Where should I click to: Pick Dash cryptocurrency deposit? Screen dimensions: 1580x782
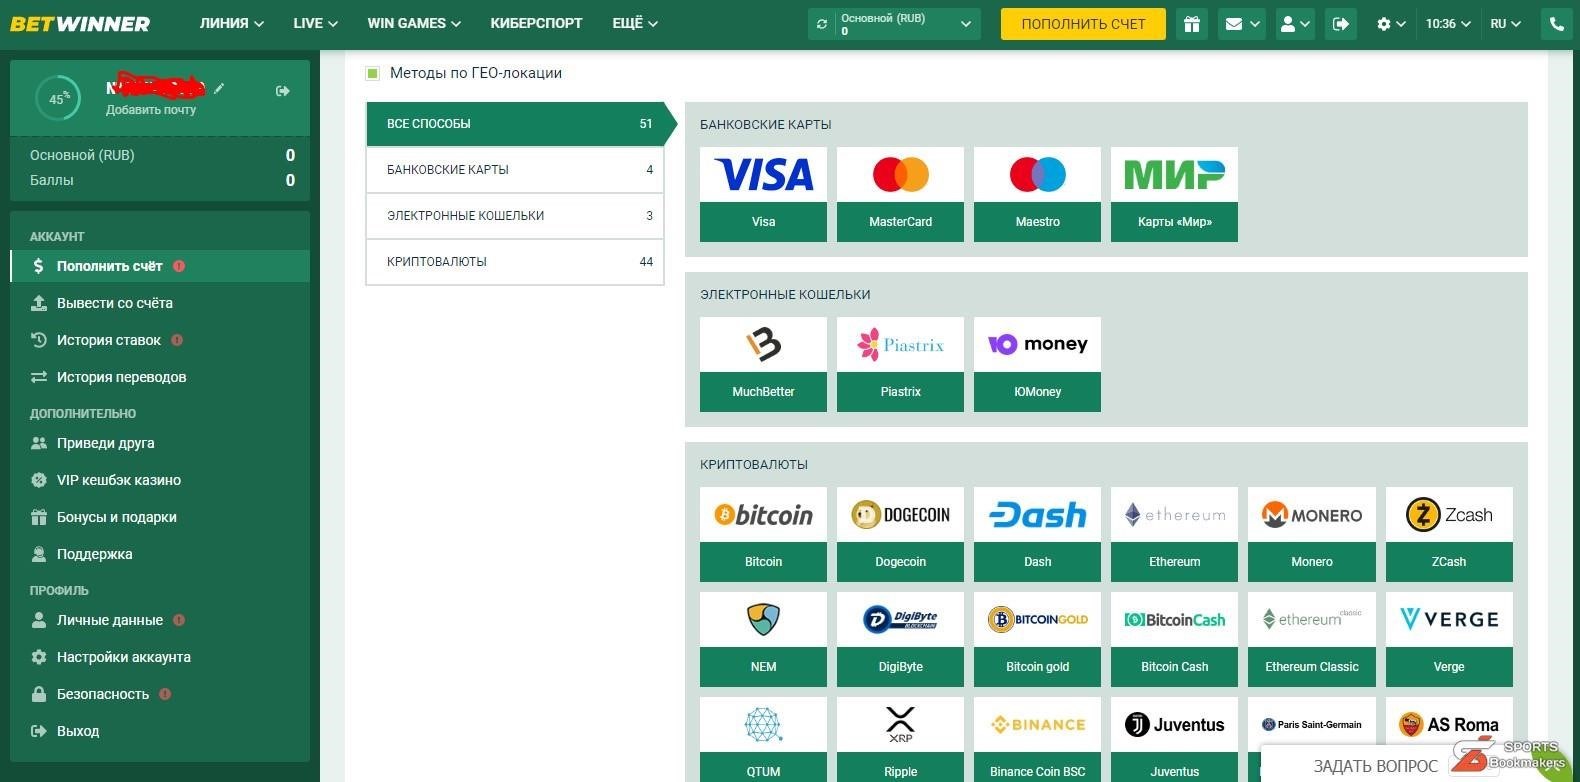click(1037, 534)
